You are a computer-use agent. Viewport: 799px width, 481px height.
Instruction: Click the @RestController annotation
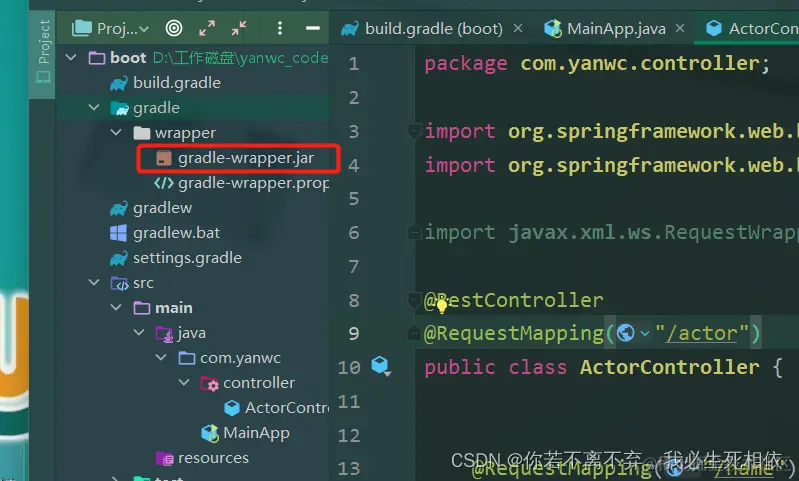(513, 300)
